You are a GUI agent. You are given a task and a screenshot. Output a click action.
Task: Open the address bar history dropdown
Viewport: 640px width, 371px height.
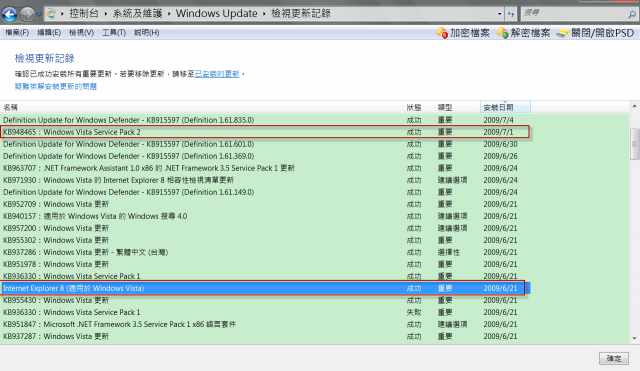click(x=500, y=14)
